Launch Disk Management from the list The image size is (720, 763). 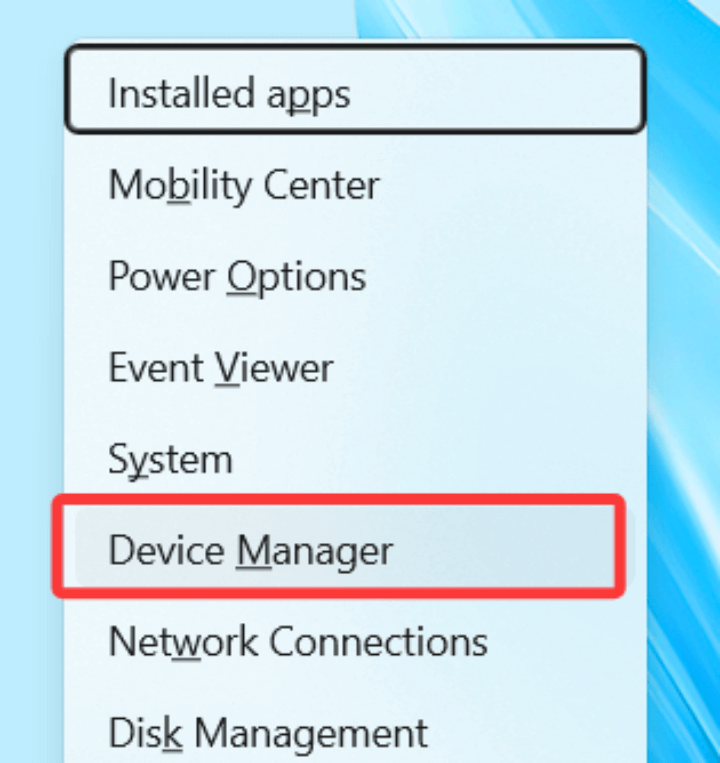[267, 732]
